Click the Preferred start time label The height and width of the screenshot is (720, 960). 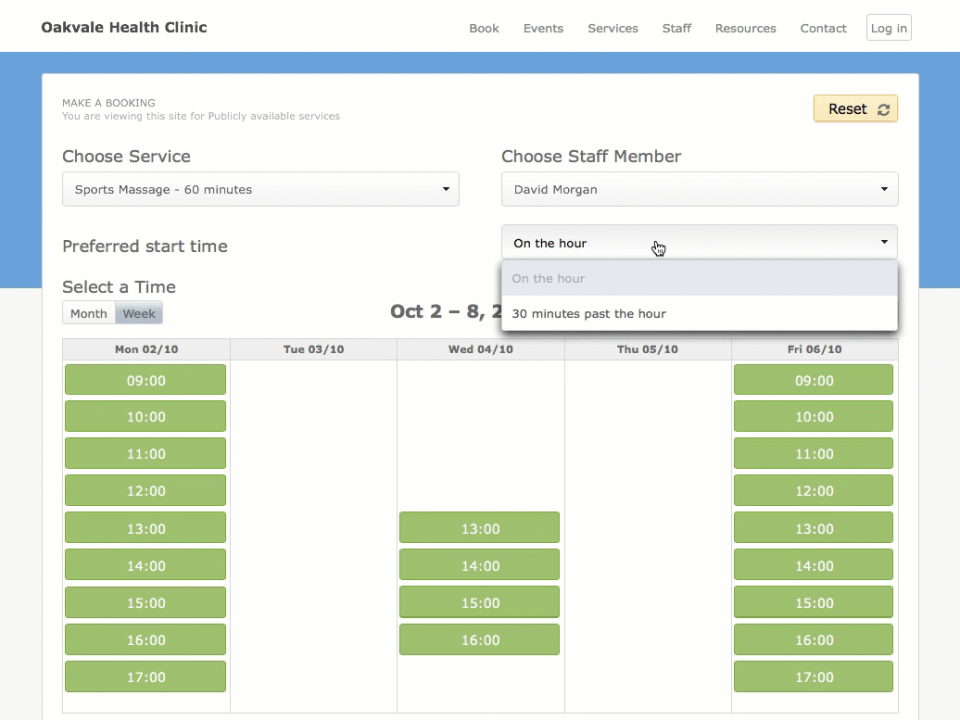(x=145, y=246)
